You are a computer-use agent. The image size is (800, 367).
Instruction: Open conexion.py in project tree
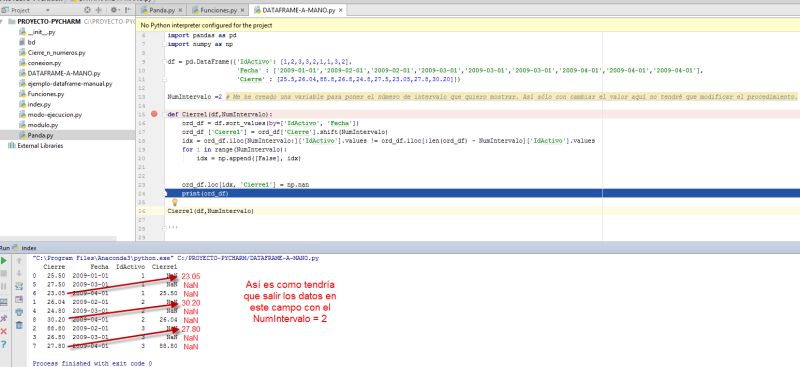click(x=40, y=63)
